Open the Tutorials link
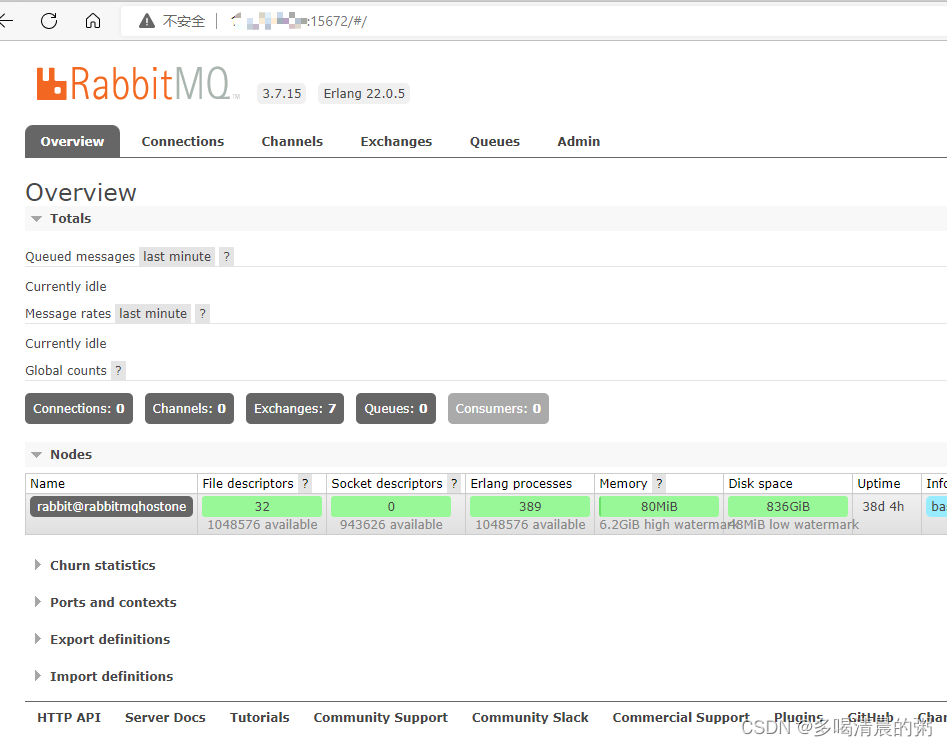The image size is (947, 746). tap(259, 718)
